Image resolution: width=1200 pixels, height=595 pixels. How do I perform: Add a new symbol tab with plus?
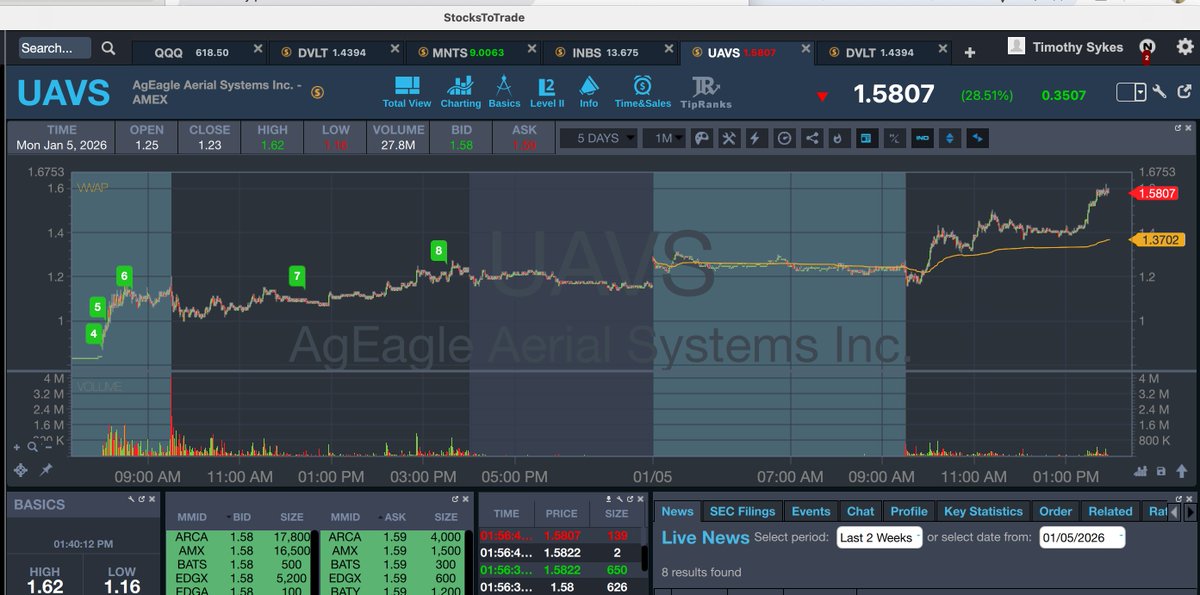pyautogui.click(x=969, y=52)
